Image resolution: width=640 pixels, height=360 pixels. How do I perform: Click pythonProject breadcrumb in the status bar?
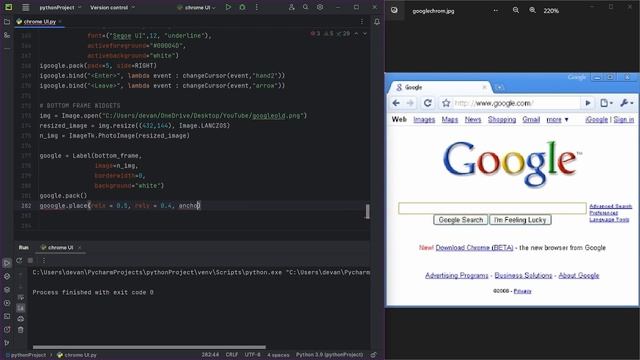click(26, 355)
